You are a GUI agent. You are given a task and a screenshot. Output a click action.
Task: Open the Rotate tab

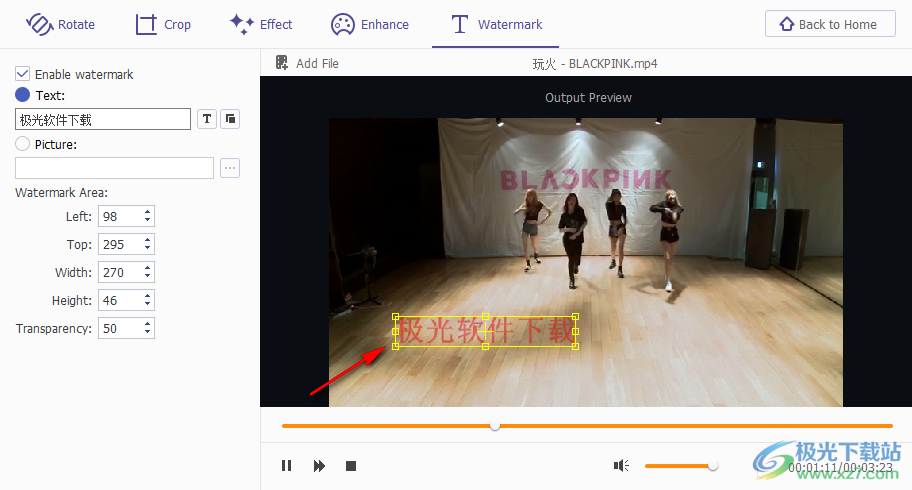click(60, 24)
